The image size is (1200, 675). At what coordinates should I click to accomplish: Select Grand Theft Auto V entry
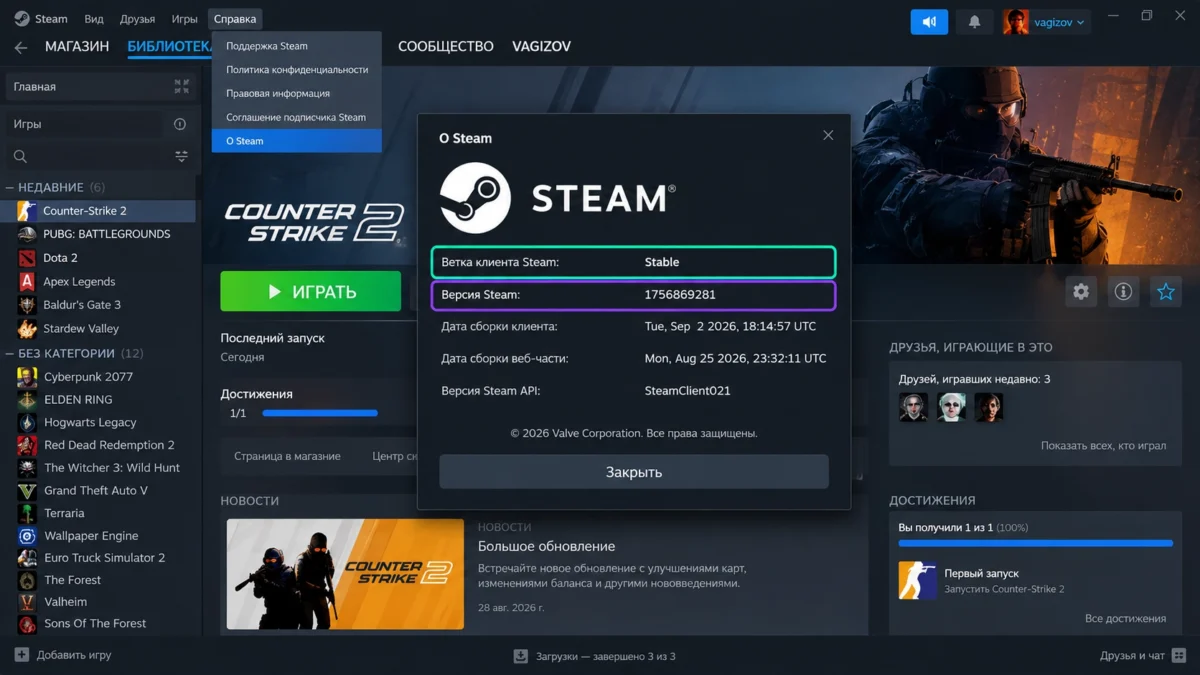[x=98, y=491]
